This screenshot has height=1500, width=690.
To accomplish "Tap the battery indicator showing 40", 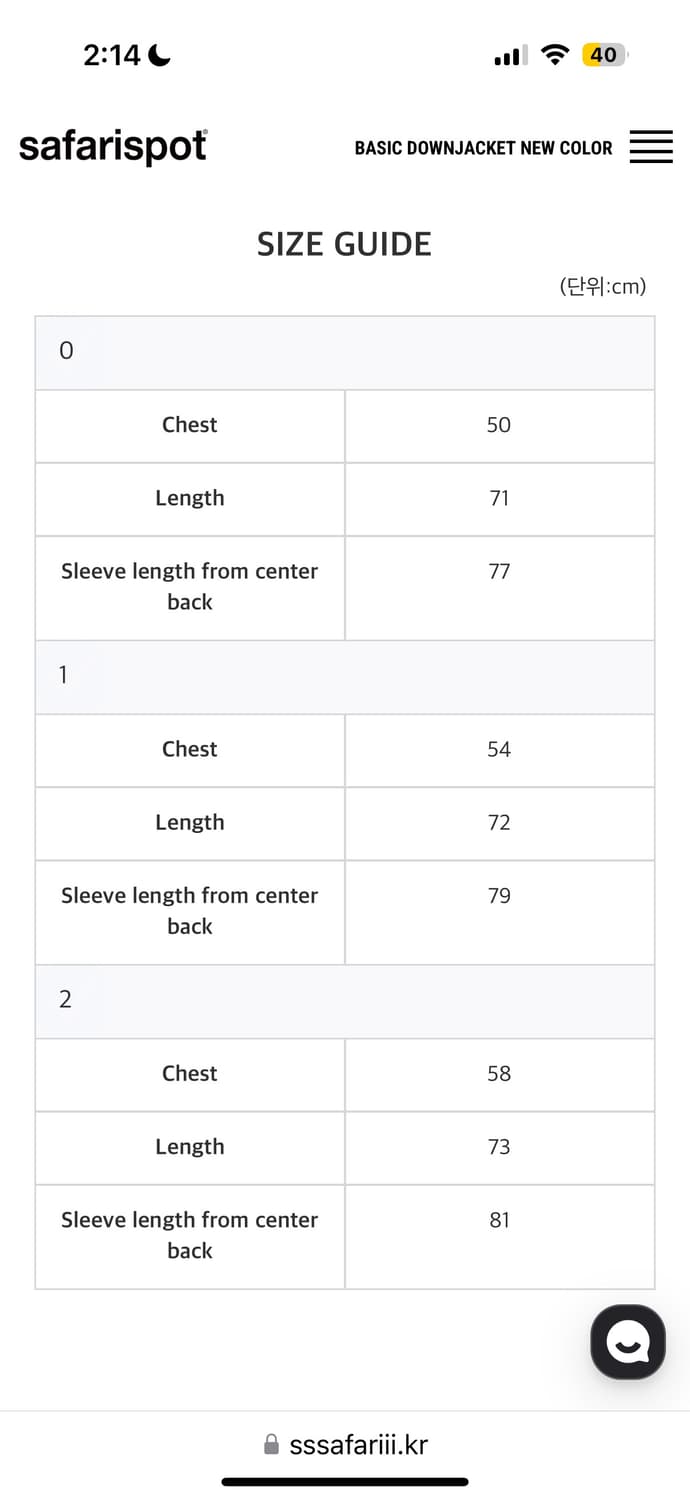I will [x=604, y=55].
